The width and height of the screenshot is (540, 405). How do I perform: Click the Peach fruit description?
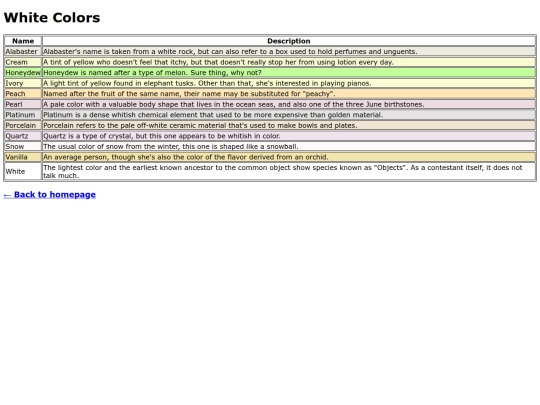click(x=289, y=94)
